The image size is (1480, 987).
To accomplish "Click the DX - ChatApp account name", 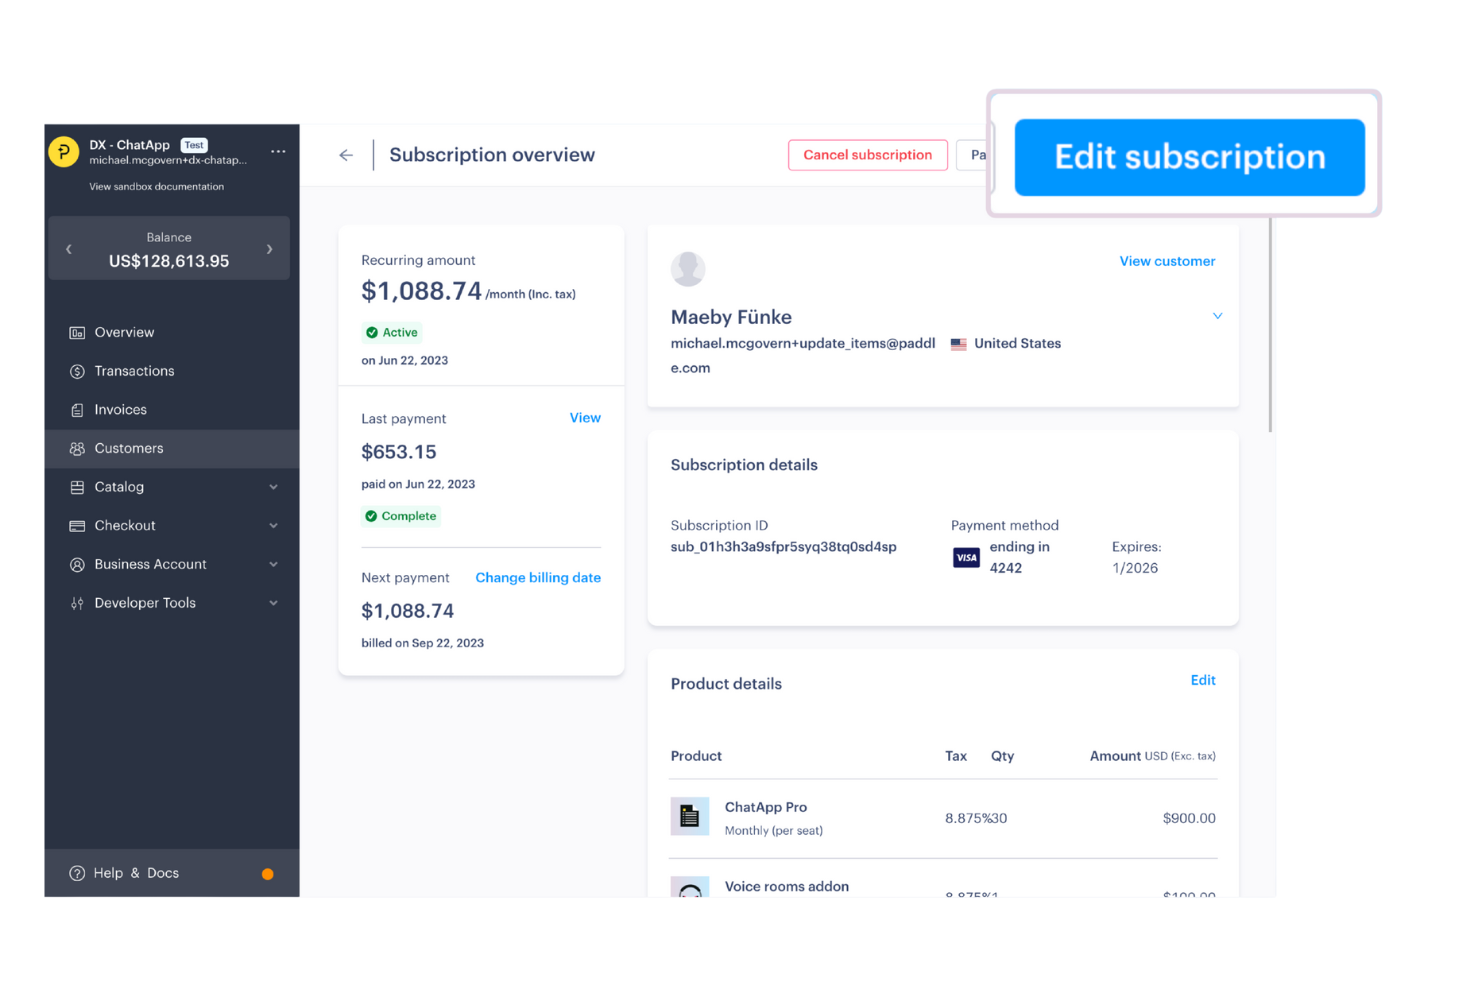I will point(130,145).
